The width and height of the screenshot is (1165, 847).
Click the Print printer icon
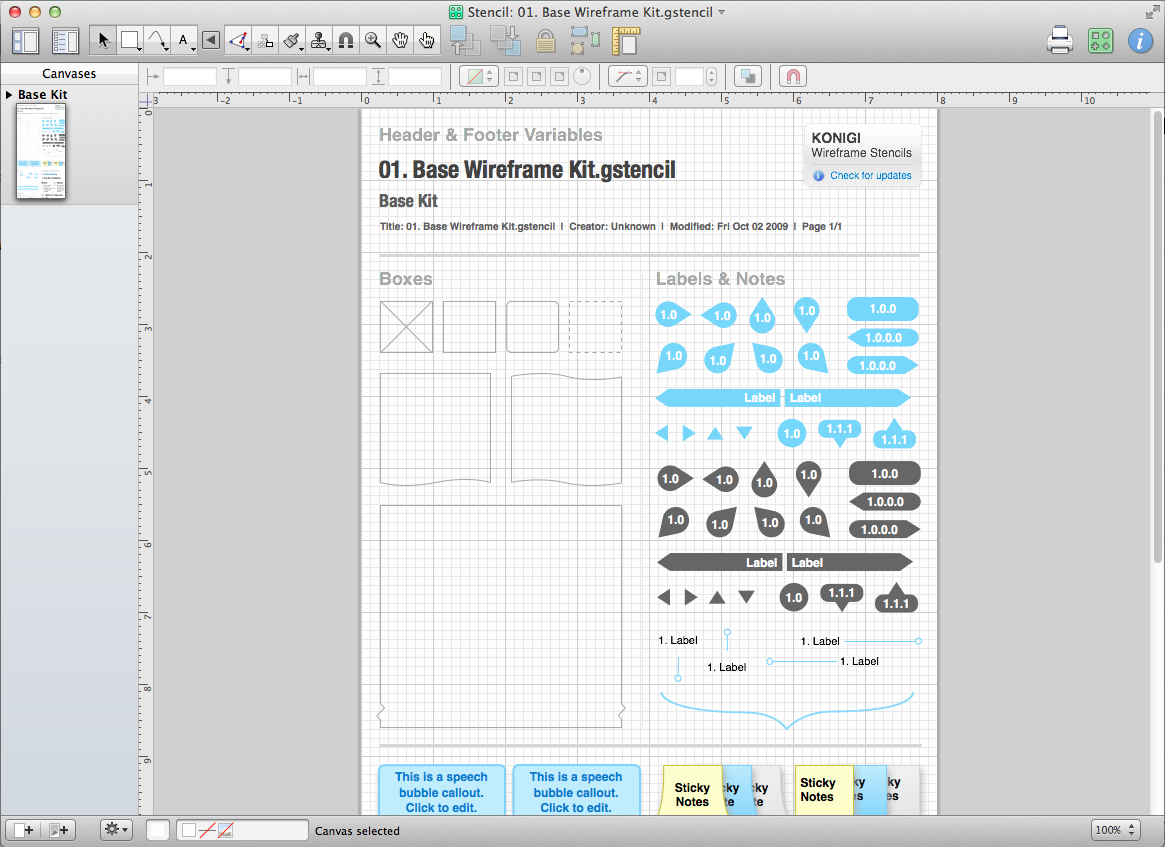click(x=1060, y=41)
